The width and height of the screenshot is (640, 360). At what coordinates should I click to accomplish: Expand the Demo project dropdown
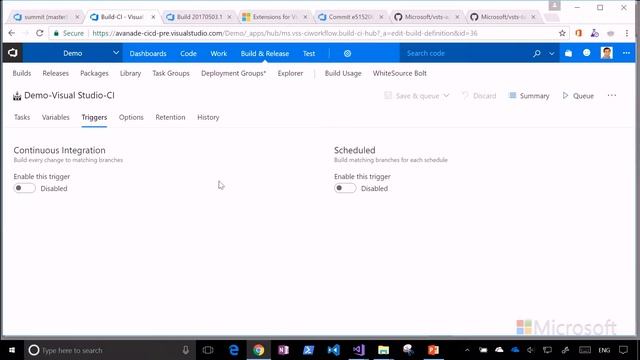point(116,53)
